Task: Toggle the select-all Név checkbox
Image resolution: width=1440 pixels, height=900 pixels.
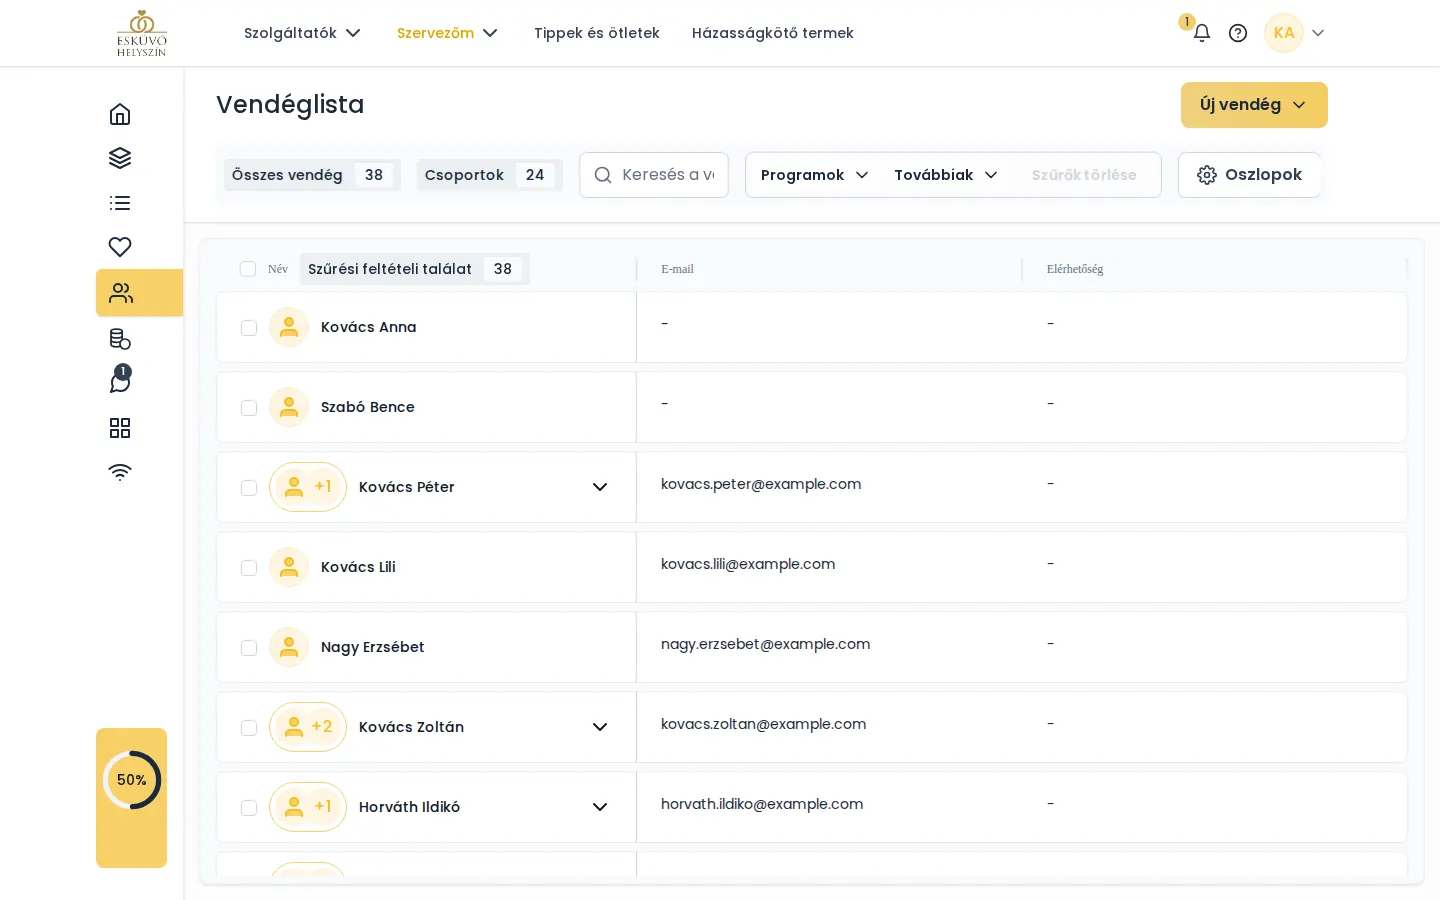Action: pos(248,269)
